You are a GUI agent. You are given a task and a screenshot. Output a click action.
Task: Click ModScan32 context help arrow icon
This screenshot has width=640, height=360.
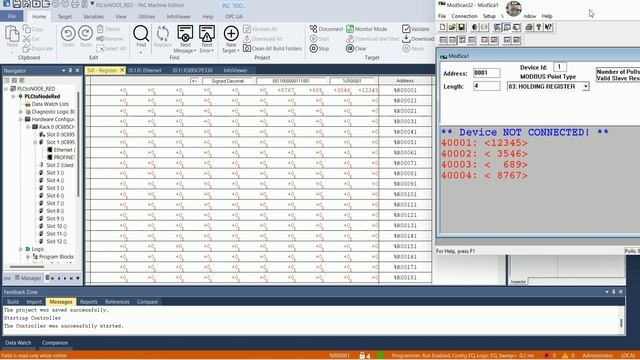[548, 27]
